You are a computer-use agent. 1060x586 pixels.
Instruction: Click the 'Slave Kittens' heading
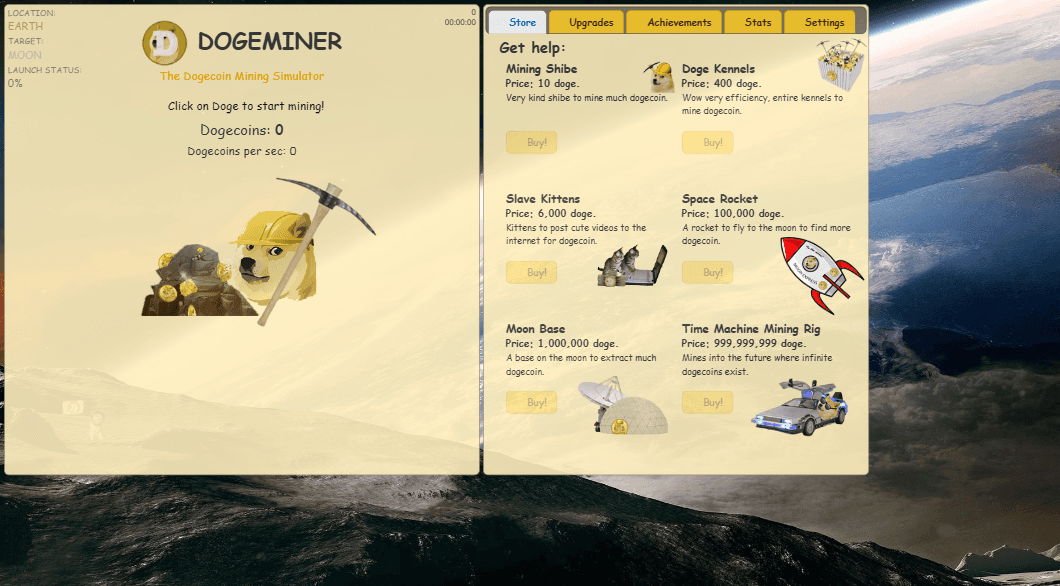pyautogui.click(x=543, y=199)
